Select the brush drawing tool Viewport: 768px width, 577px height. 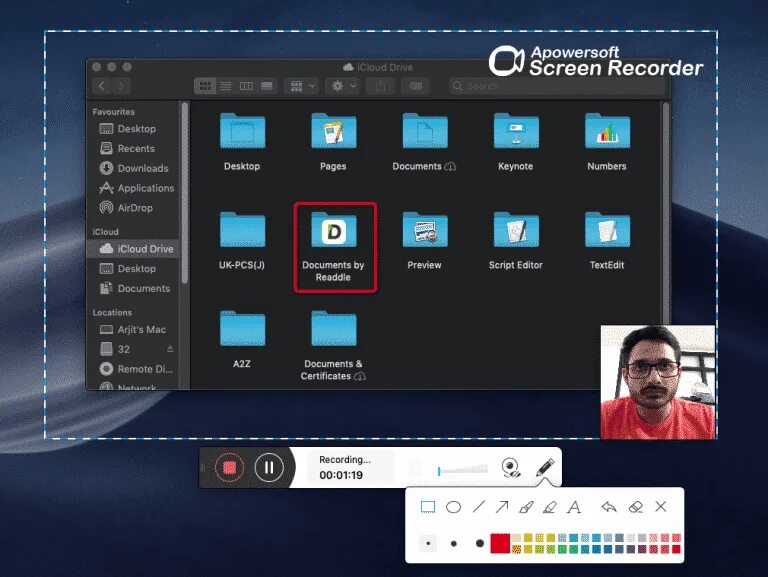(x=527, y=507)
